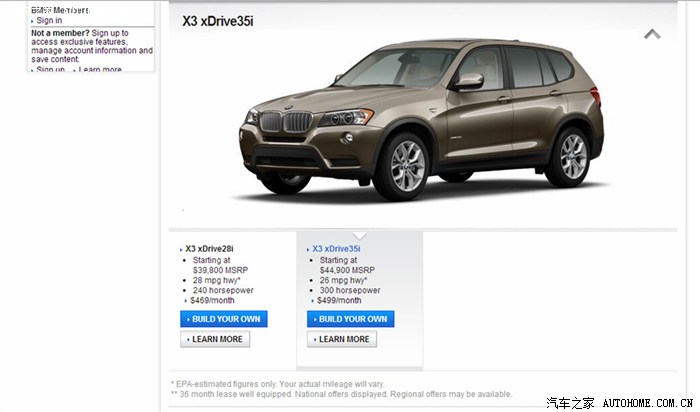Screen dimensions: 700x412
Task: Click the arrow icon beside X3 xDrive28i
Action: tap(181, 250)
